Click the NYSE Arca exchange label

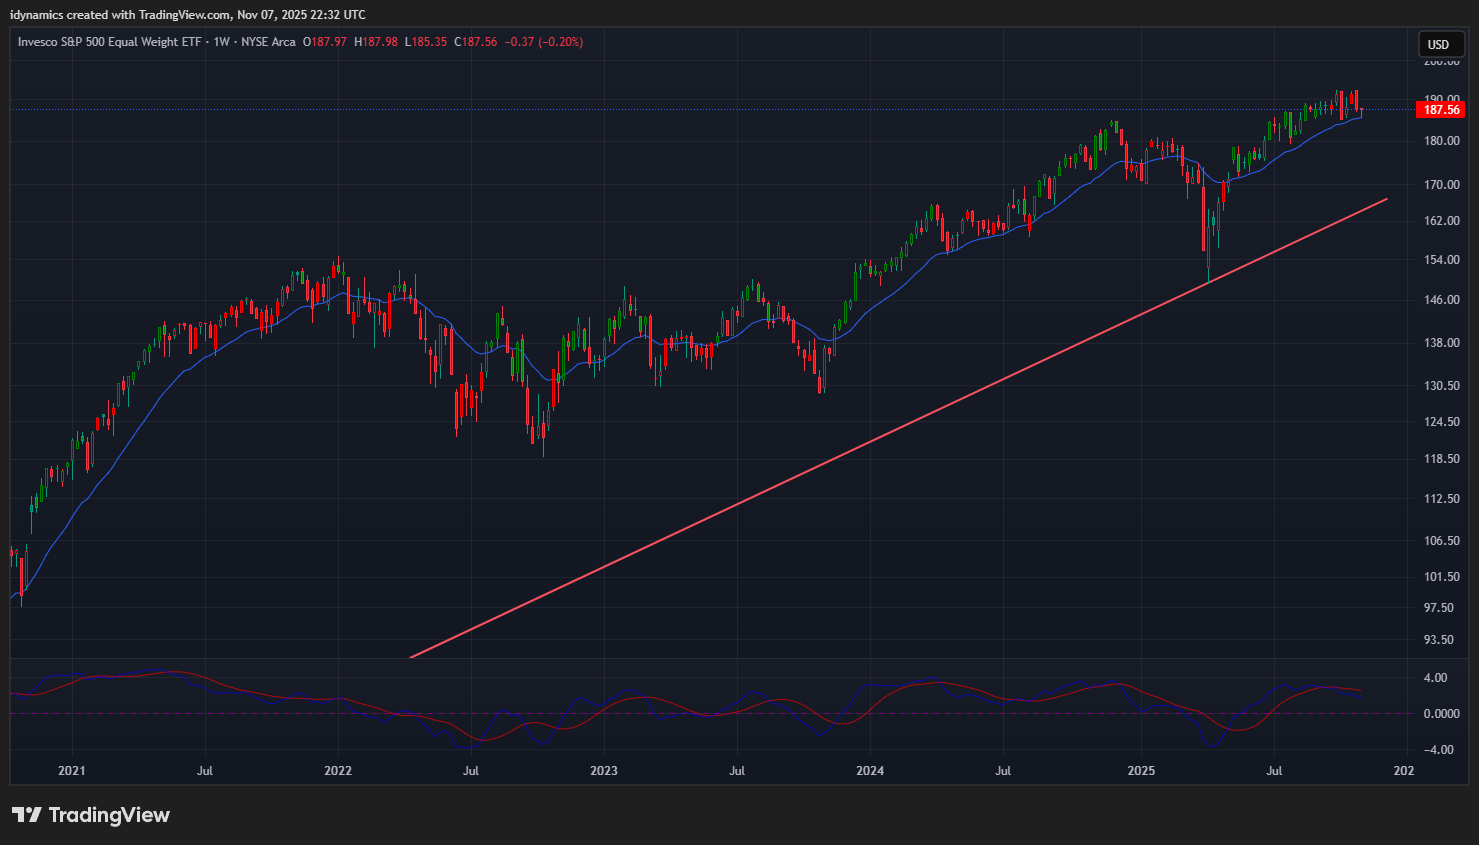[x=268, y=42]
